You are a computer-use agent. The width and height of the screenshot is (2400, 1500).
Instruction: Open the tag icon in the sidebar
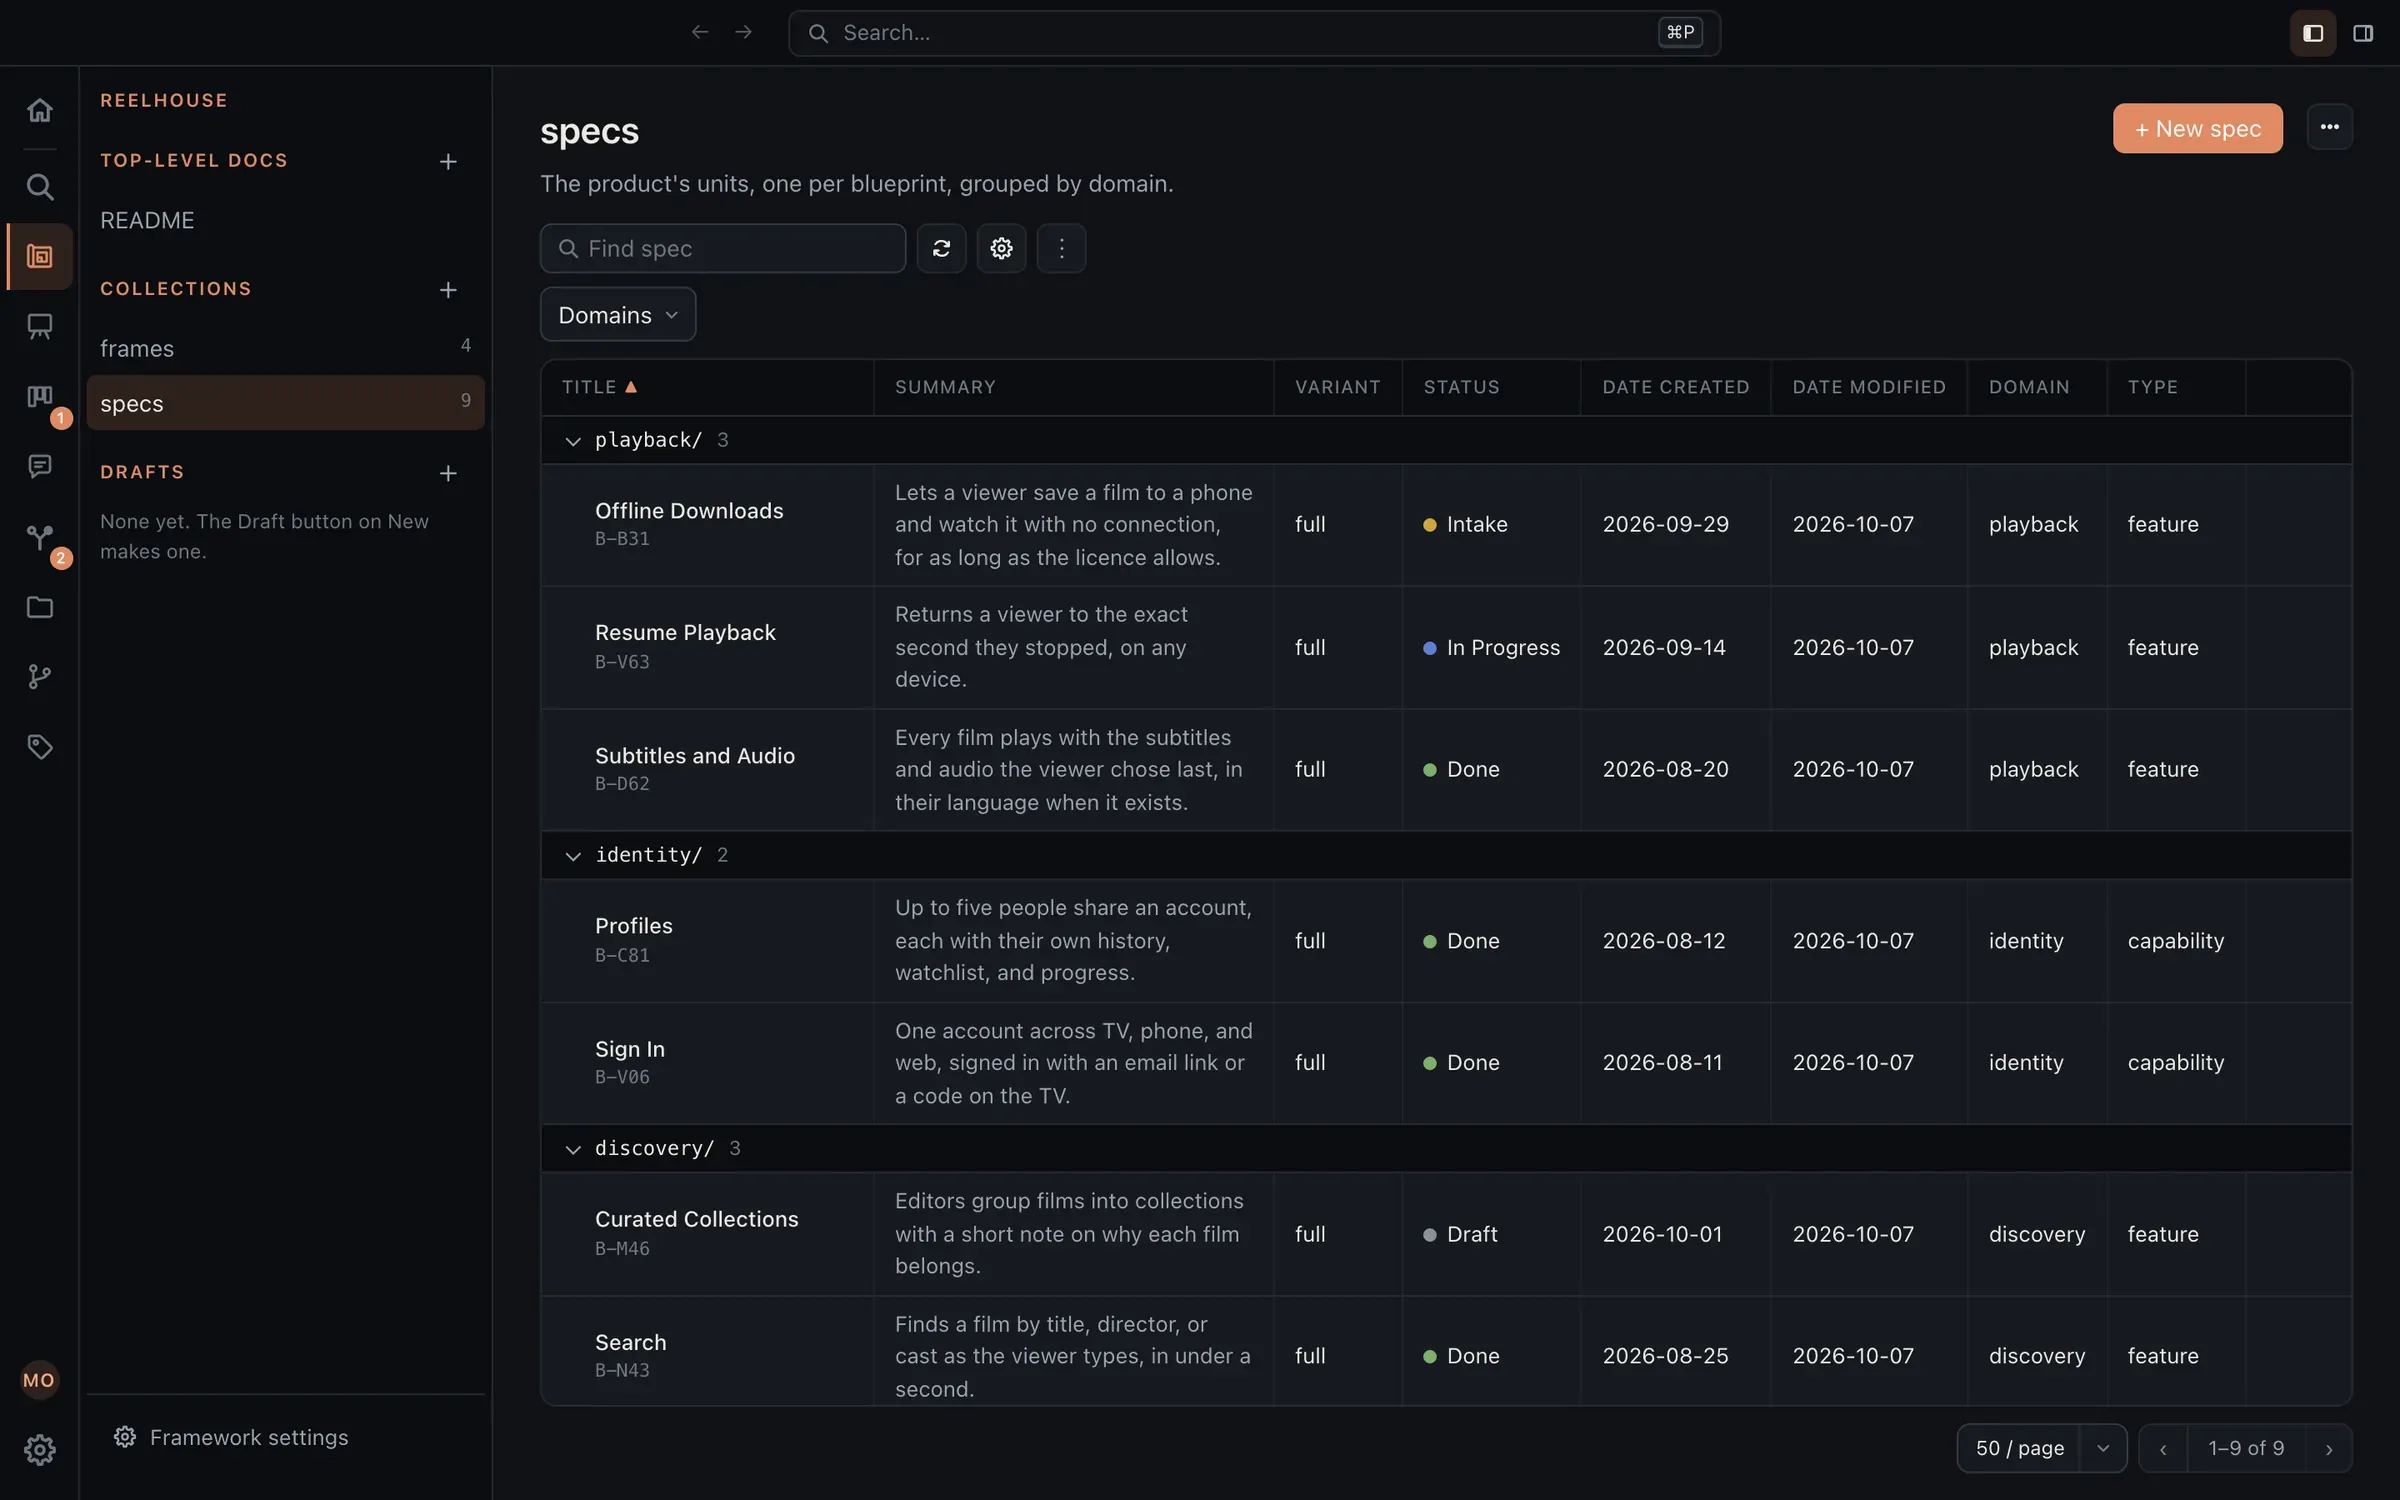40,747
